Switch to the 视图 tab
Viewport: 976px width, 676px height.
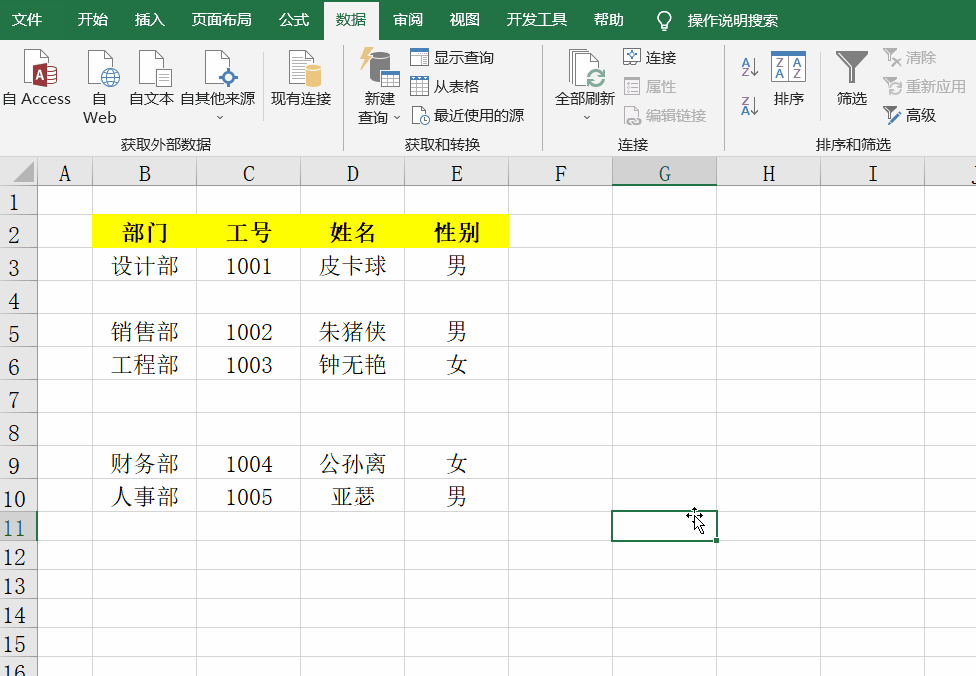point(465,20)
